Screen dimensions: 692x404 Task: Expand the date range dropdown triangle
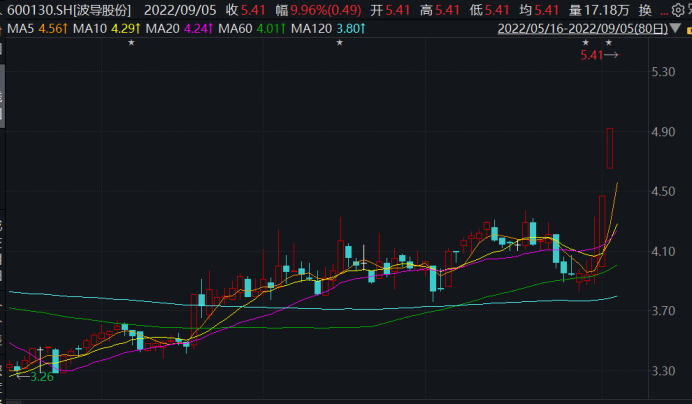[675, 29]
